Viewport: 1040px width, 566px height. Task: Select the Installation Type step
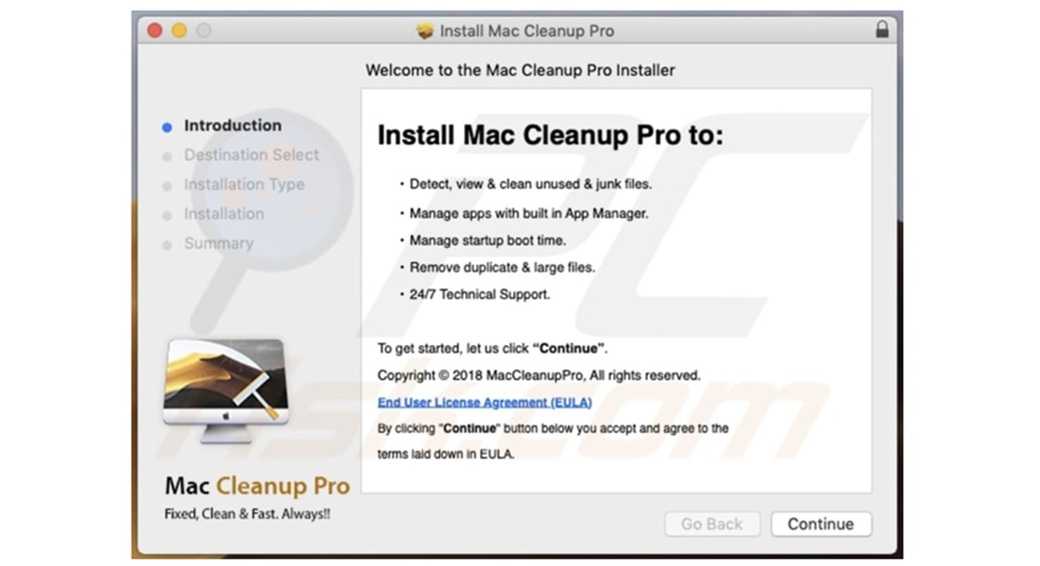click(x=244, y=184)
